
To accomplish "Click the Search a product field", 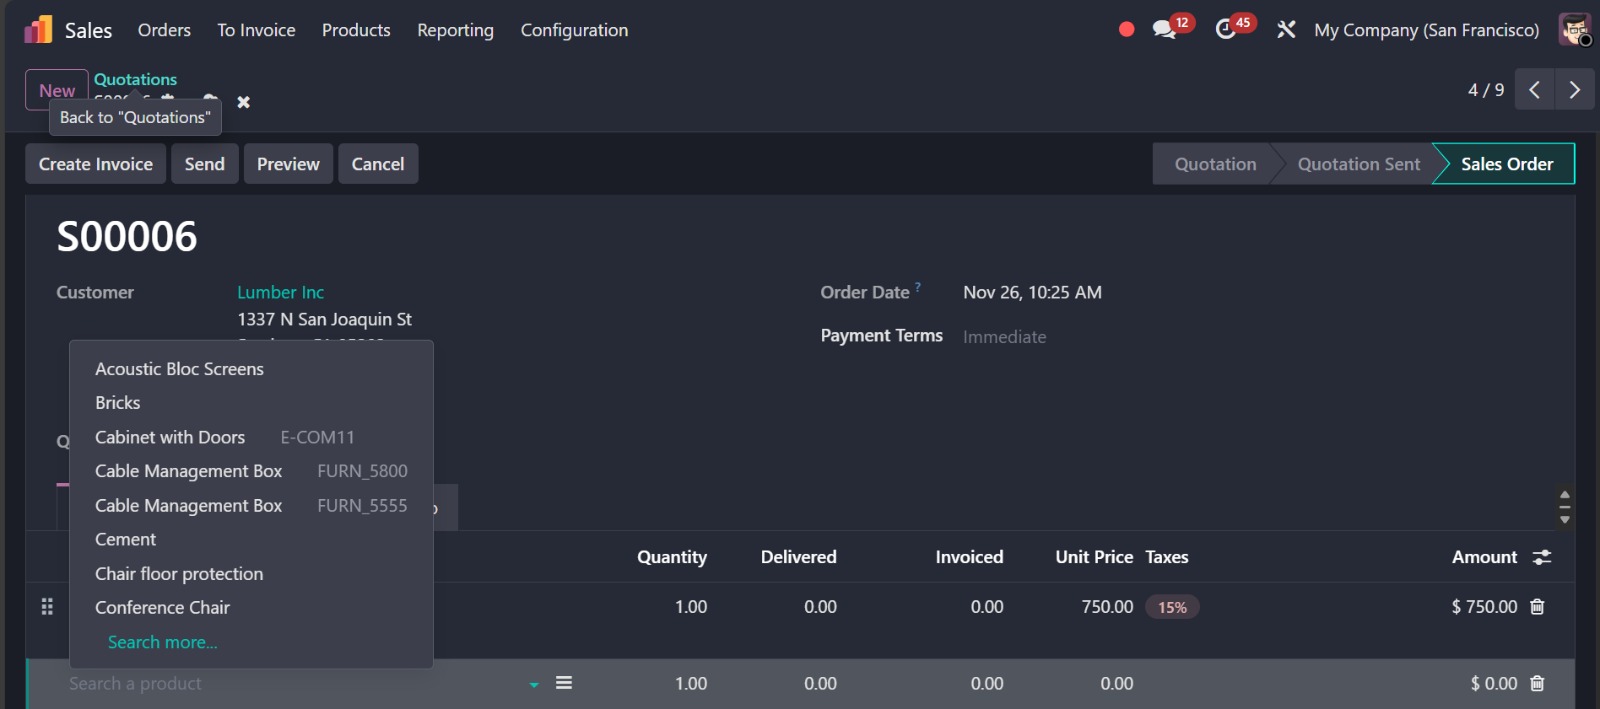I will pyautogui.click(x=290, y=684).
